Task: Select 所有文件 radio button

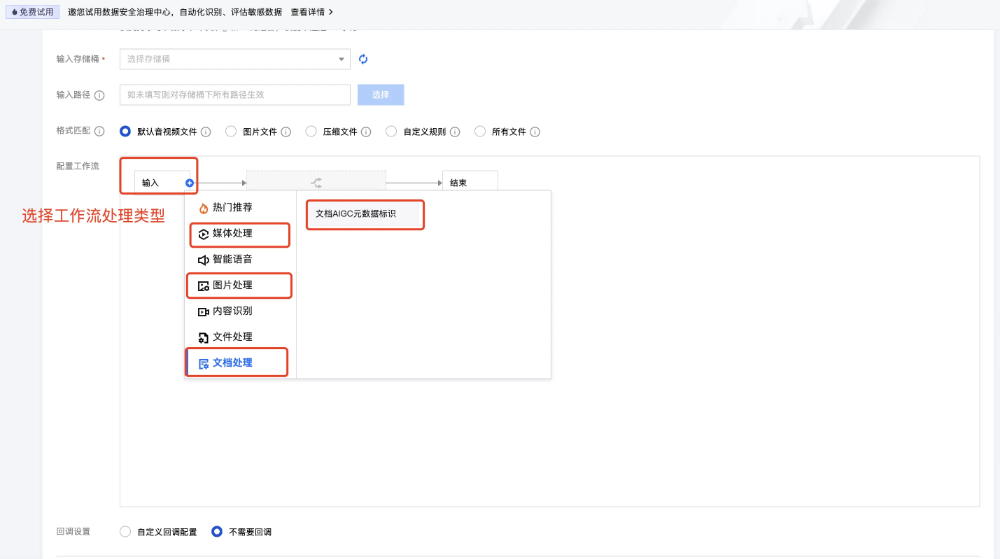Action: click(x=480, y=131)
